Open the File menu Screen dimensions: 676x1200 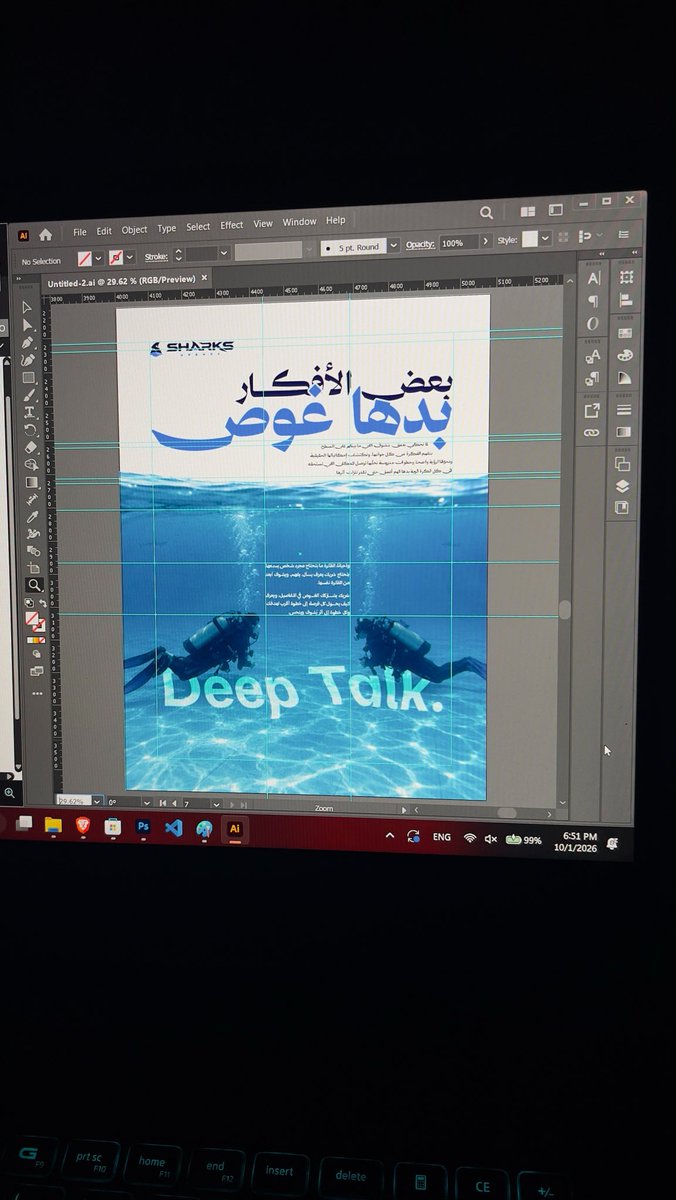[x=80, y=231]
